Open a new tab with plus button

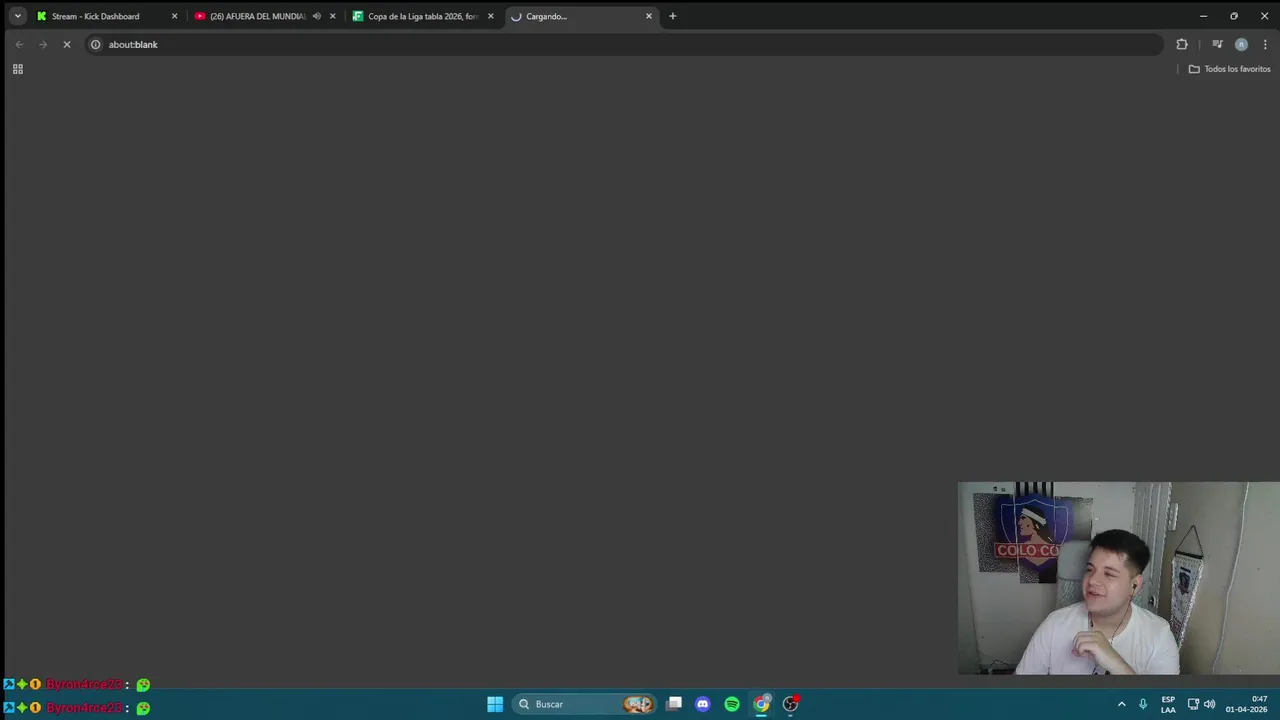672,16
